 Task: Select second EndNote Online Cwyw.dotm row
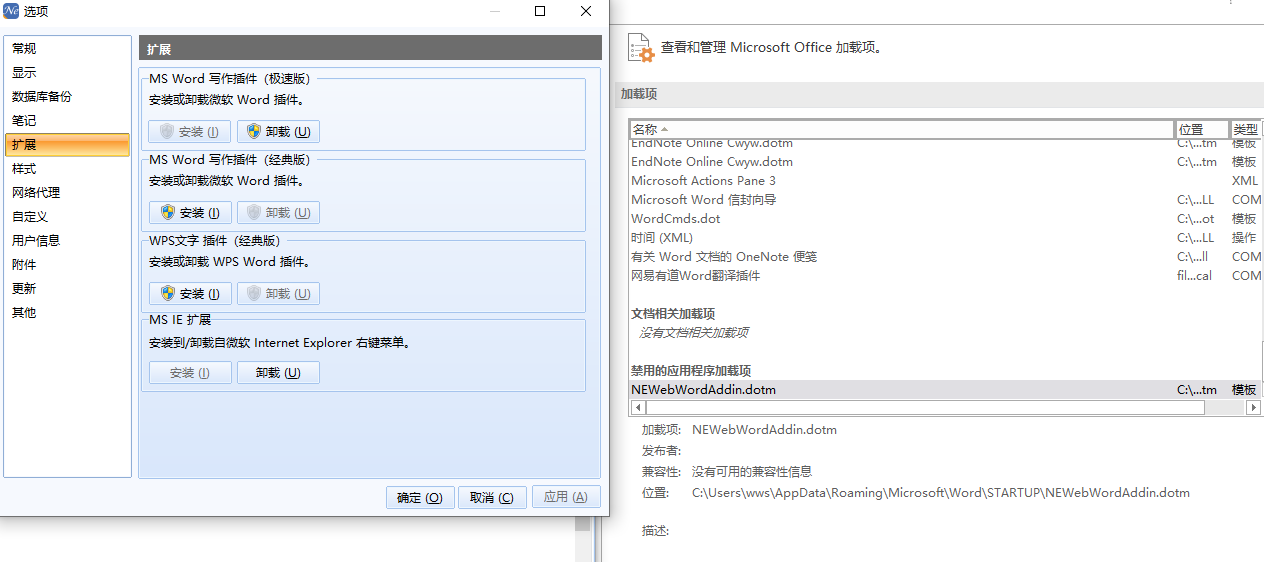[944, 161]
